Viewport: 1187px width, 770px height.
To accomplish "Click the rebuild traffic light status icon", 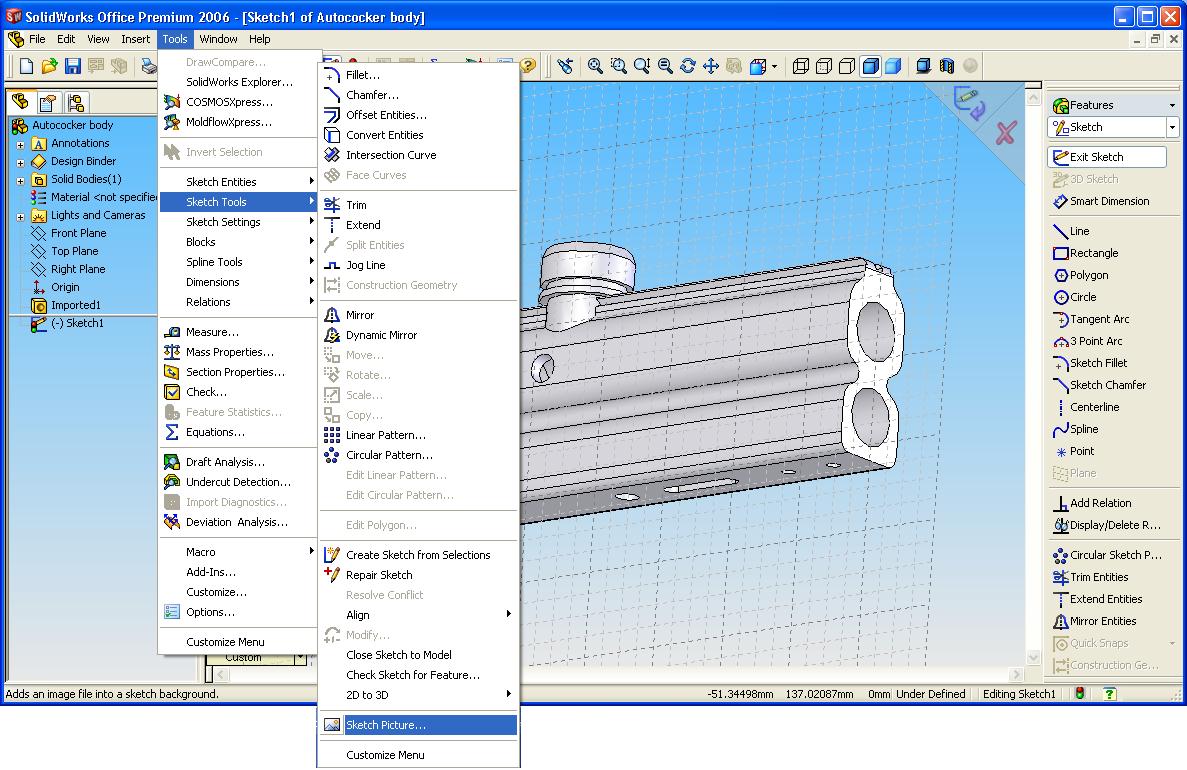I will click(x=1080, y=694).
